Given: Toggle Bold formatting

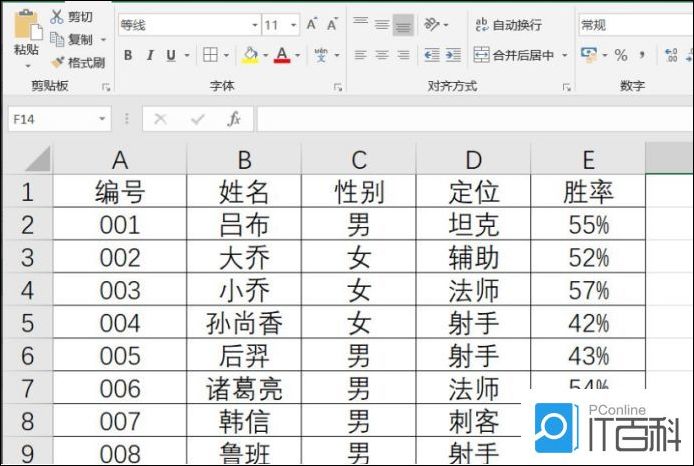Looking at the screenshot, I should [128, 55].
